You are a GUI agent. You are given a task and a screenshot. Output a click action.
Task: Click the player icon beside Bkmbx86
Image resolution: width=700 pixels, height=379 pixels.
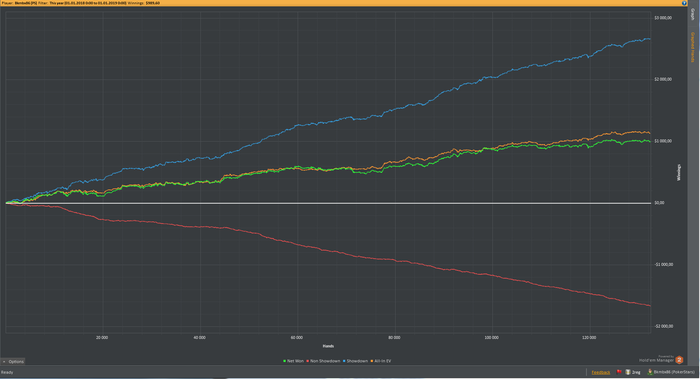[x=650, y=372]
